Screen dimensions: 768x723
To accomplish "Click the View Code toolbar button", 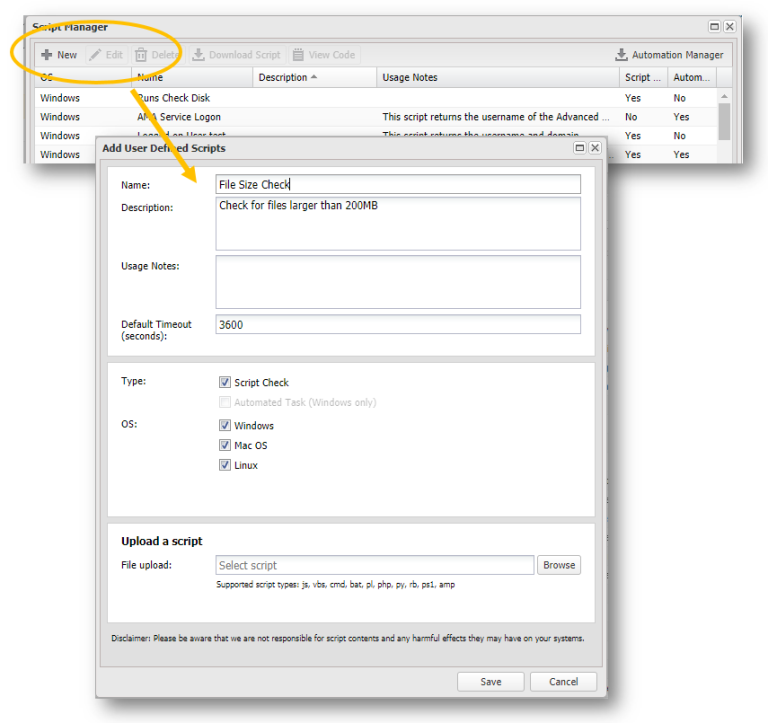I will (x=323, y=55).
